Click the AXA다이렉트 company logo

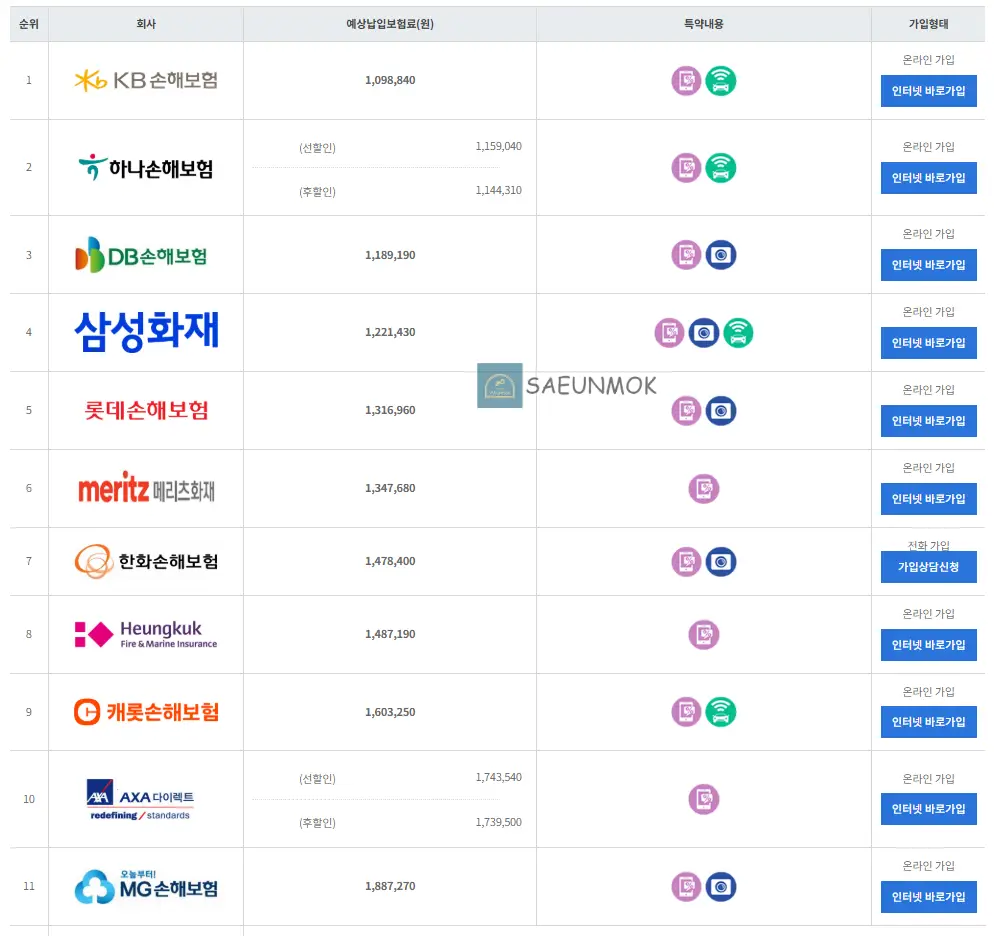(140, 800)
